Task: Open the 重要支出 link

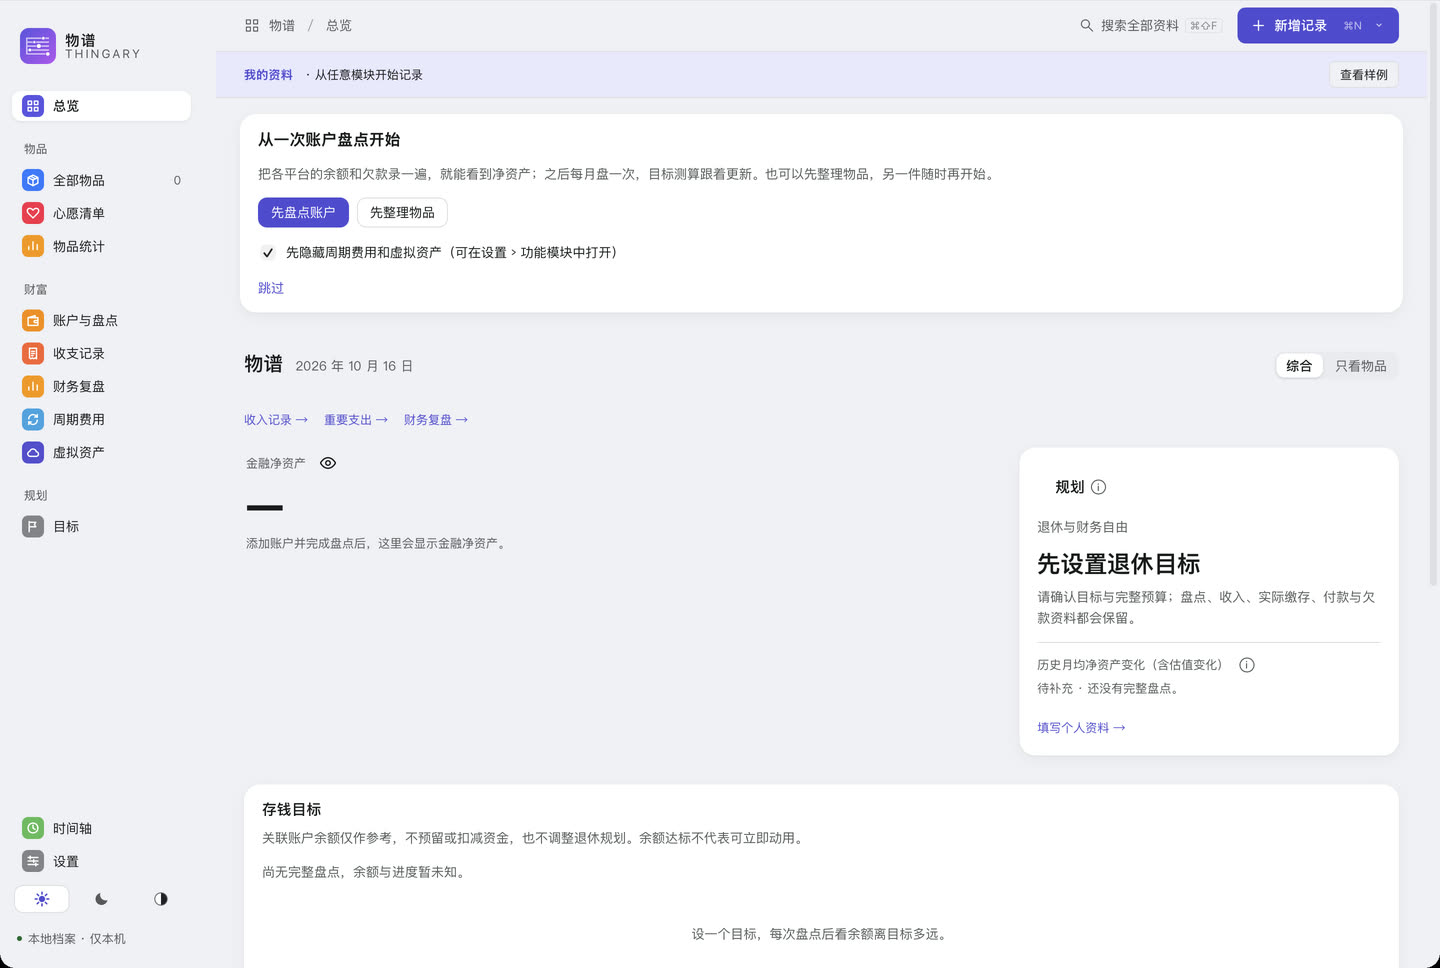Action: coord(356,420)
